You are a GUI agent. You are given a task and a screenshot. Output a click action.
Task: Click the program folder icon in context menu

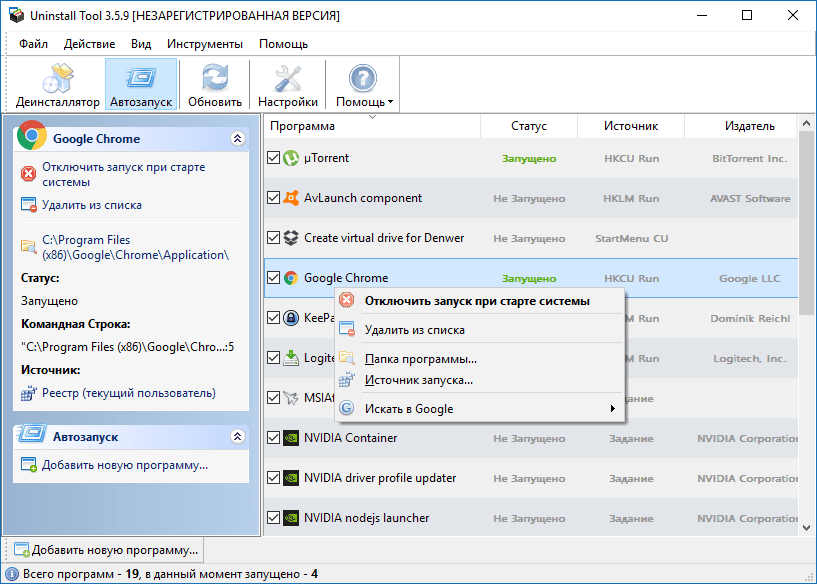(x=347, y=358)
